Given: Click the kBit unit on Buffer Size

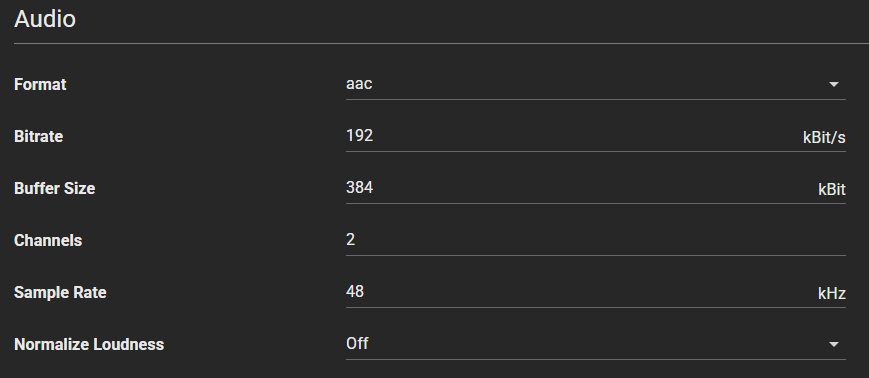Looking at the screenshot, I should click(x=832, y=190).
